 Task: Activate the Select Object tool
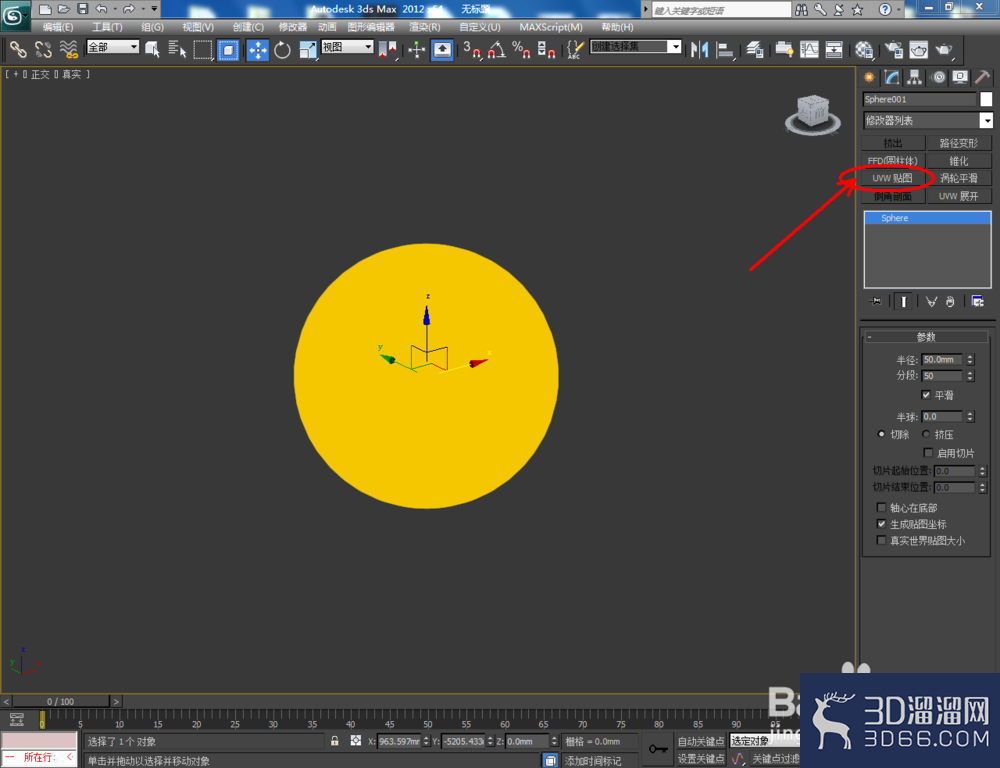152,49
